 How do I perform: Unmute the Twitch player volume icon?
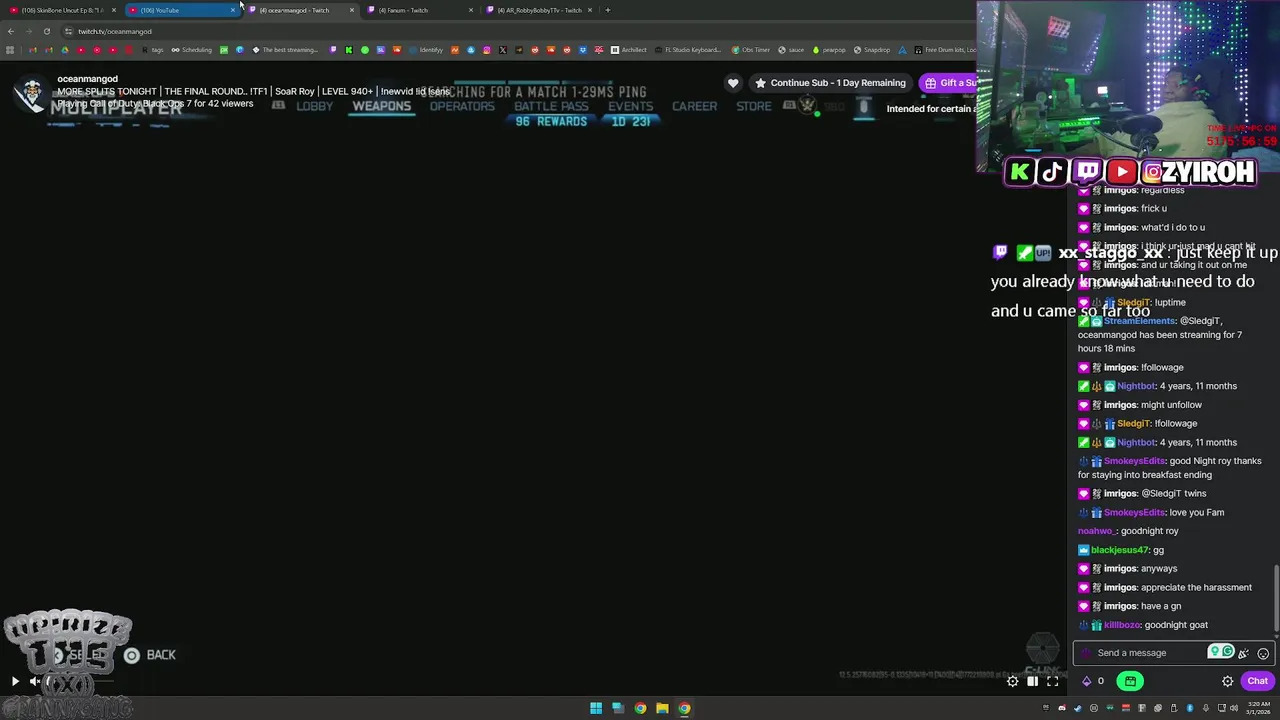coord(34,681)
